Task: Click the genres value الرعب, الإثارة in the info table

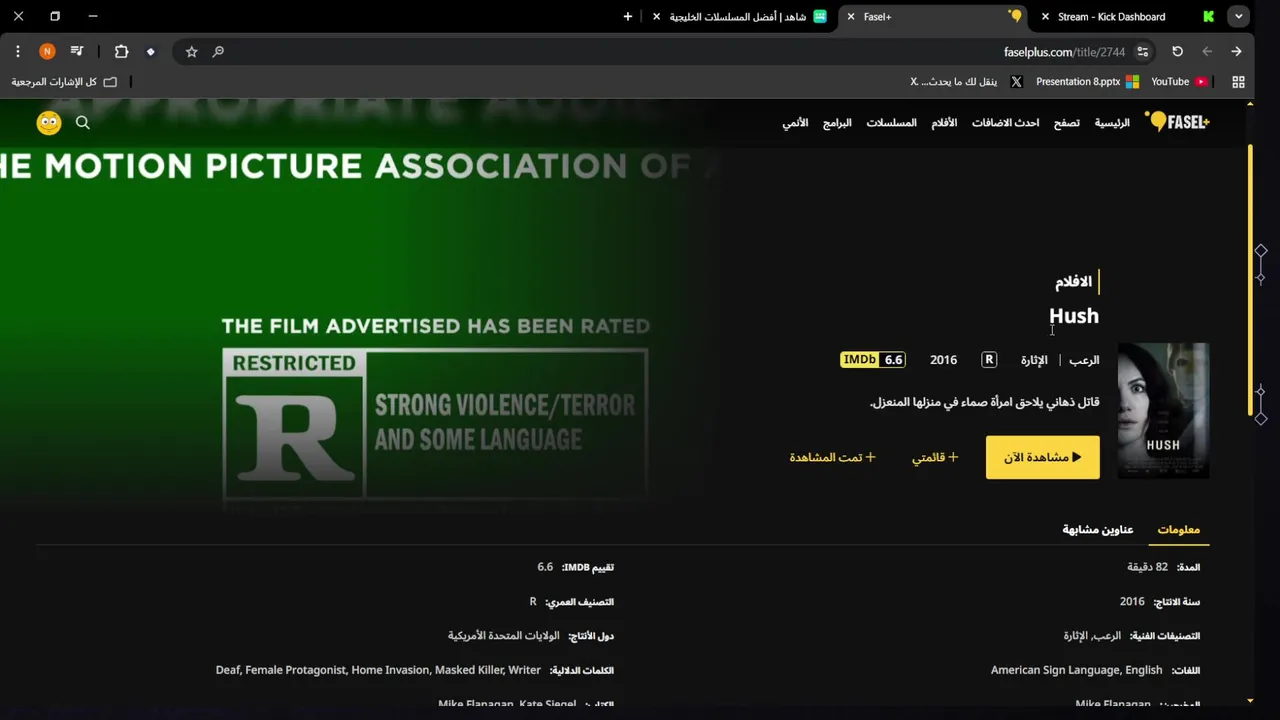Action: point(1092,636)
